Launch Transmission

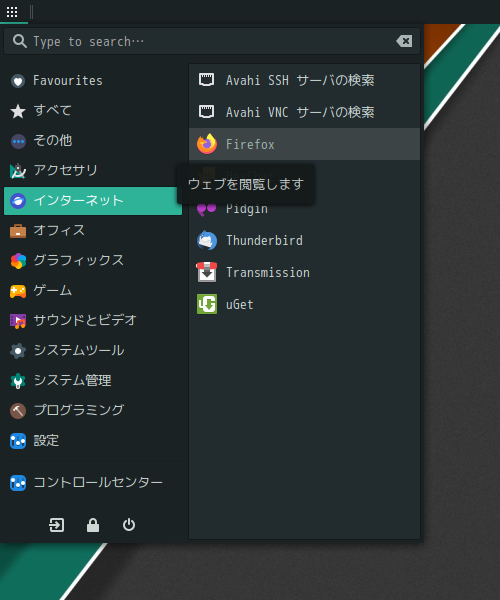click(305, 272)
